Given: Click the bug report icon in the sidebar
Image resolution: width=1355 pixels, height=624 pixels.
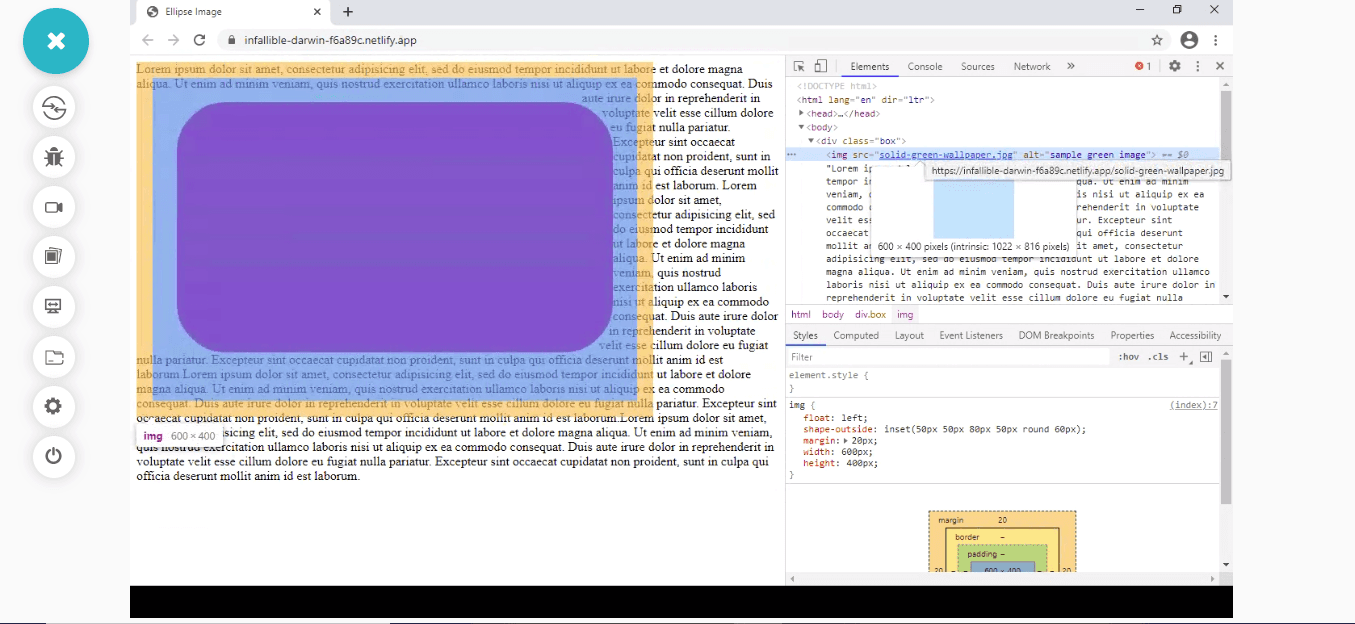Looking at the screenshot, I should (54, 157).
